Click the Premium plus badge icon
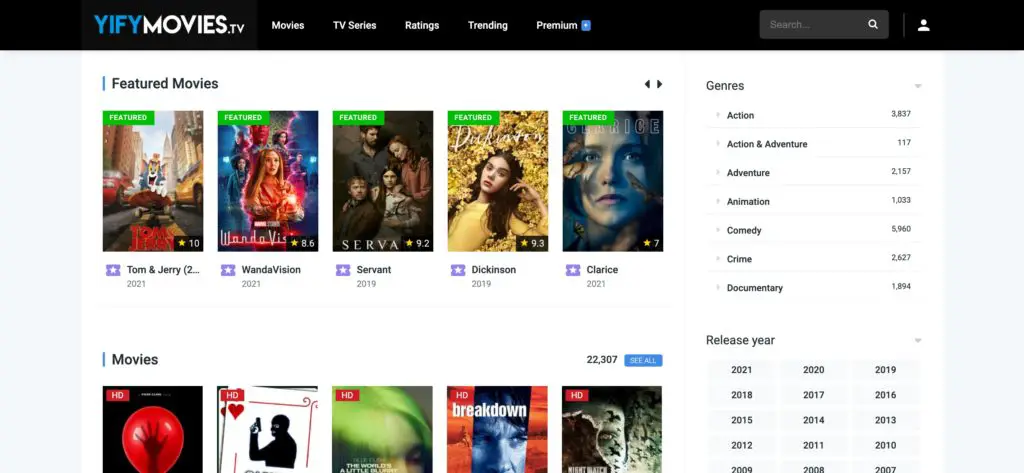 (x=586, y=25)
